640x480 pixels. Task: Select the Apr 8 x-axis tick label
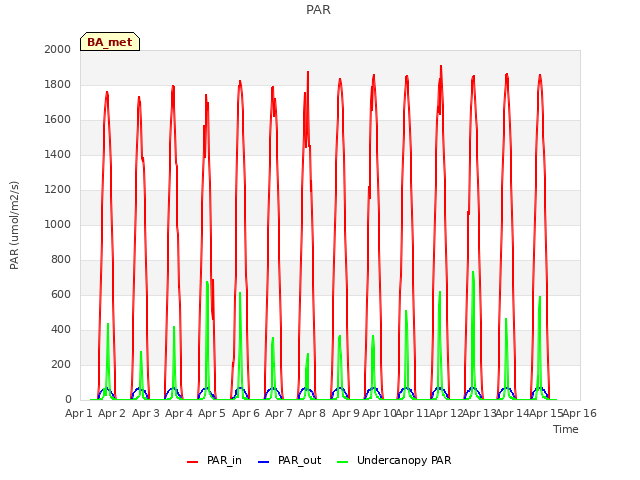312,413
